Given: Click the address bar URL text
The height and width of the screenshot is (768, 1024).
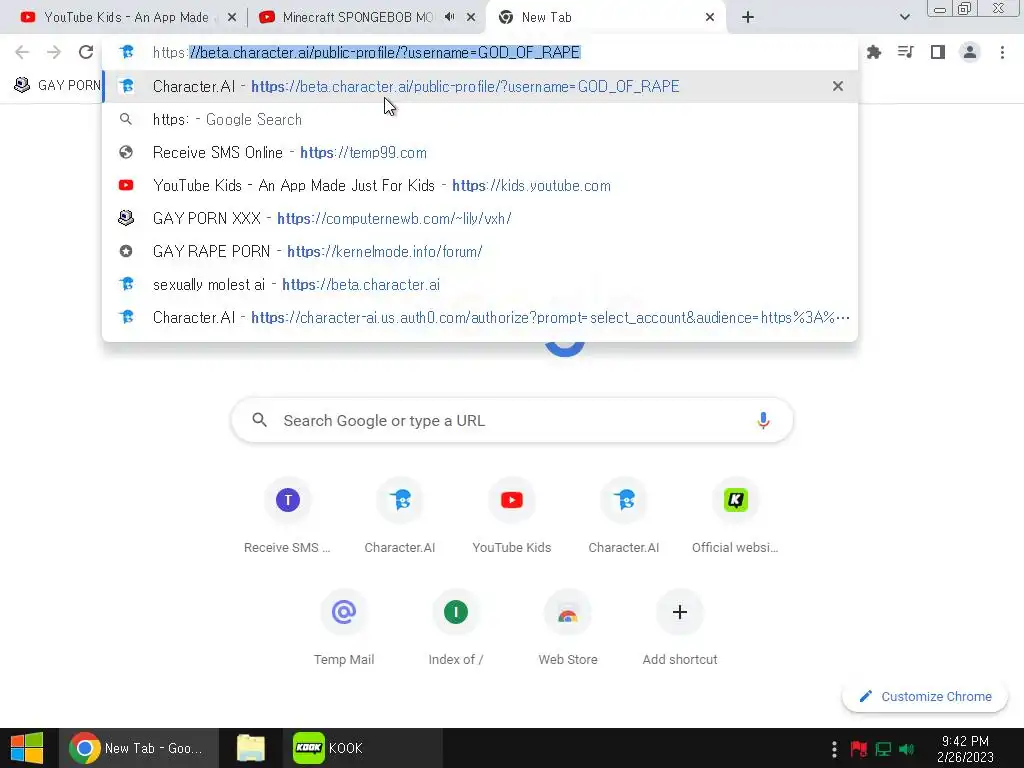Looking at the screenshot, I should [366, 52].
